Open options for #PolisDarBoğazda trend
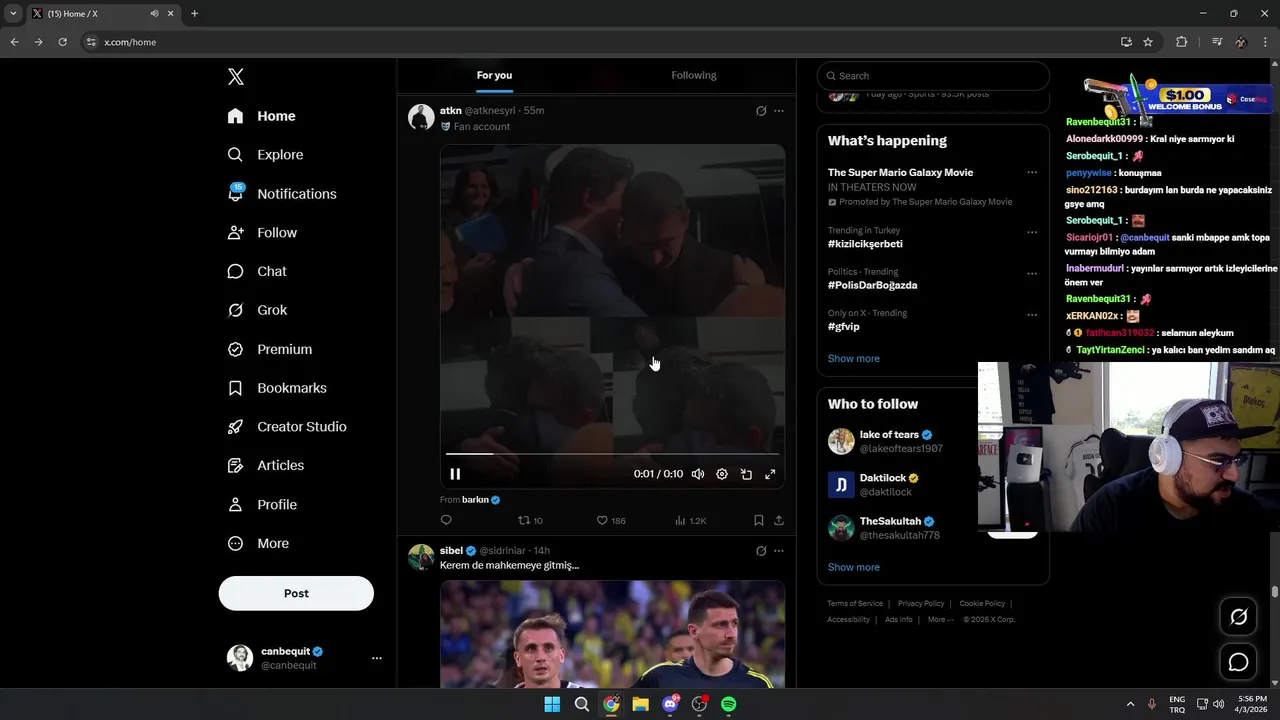The width and height of the screenshot is (1280, 720). click(x=1032, y=273)
